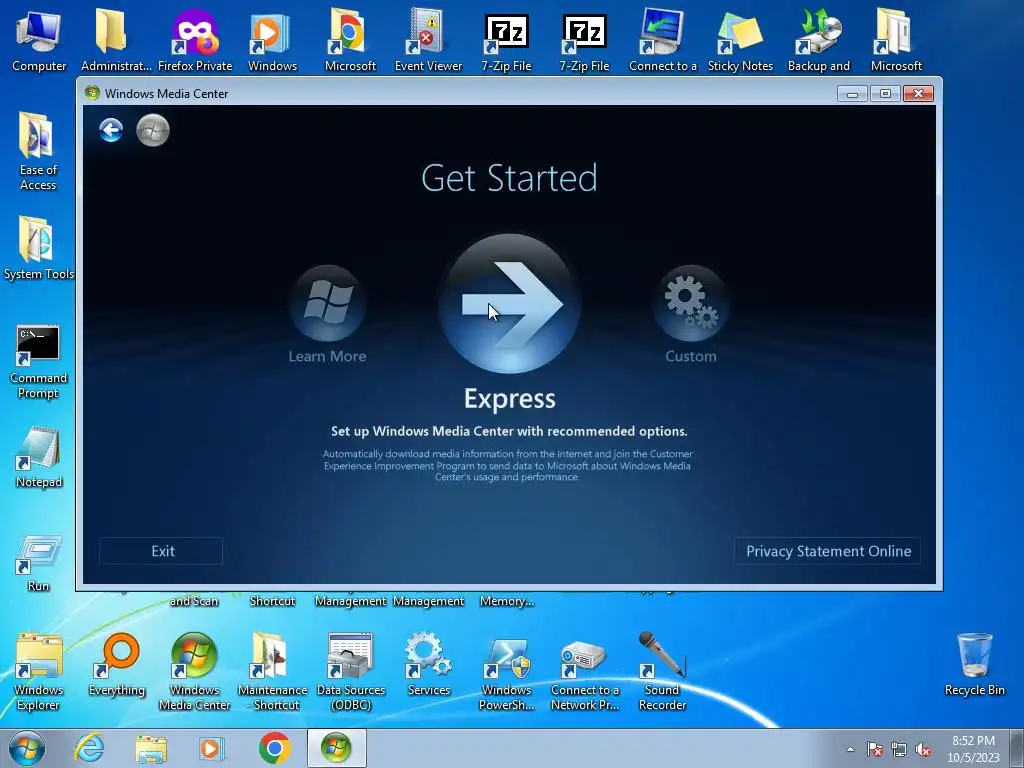Screen dimensions: 1024x768
Task: Open the Windows Start menu
Action: 27,748
